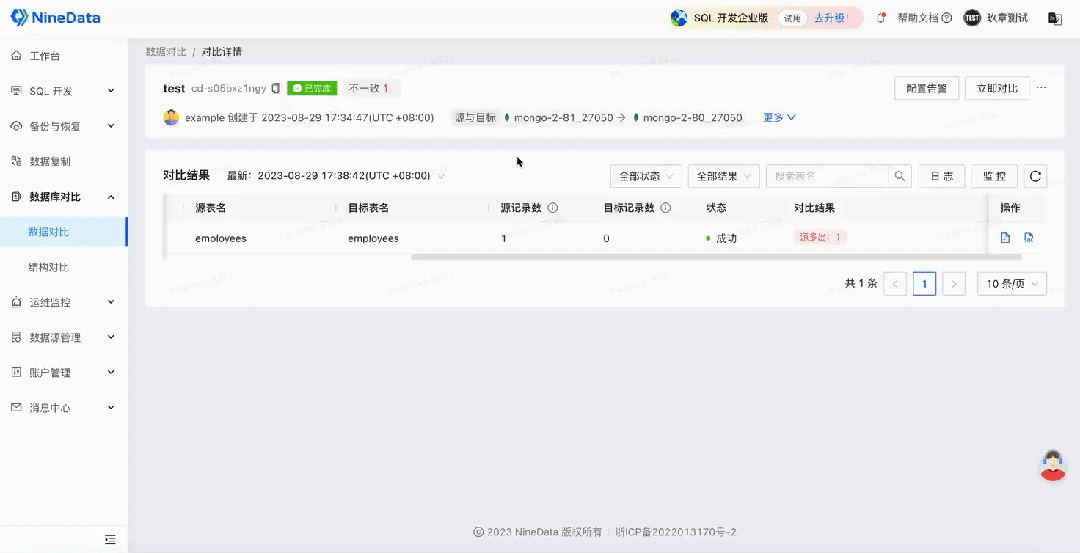Viewport: 1080px width, 553px height.
Task: Click the 备份与恢复 cloud icon
Action: coord(17,126)
